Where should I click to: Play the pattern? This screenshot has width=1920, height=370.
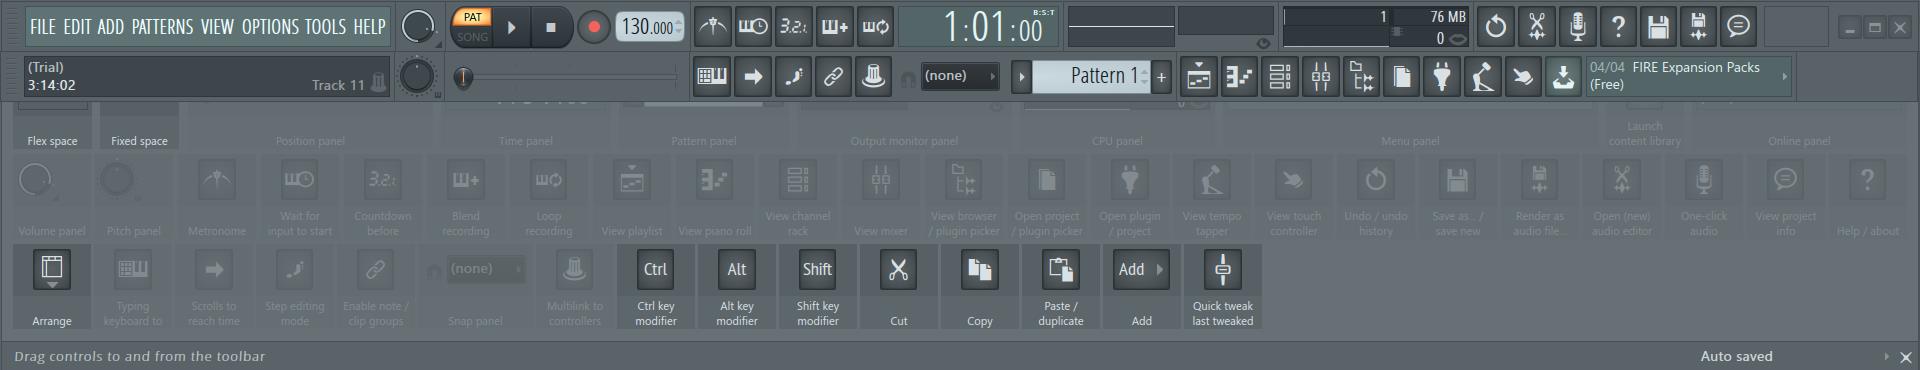pos(512,28)
